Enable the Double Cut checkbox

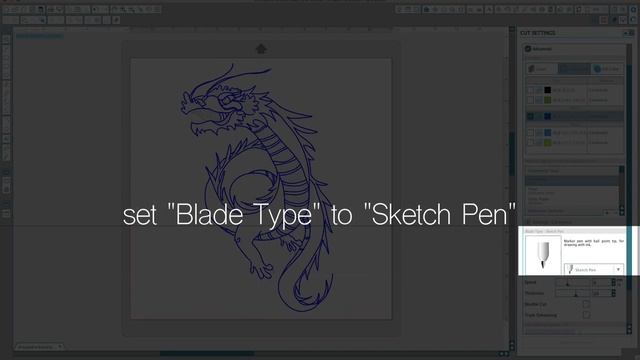point(586,304)
